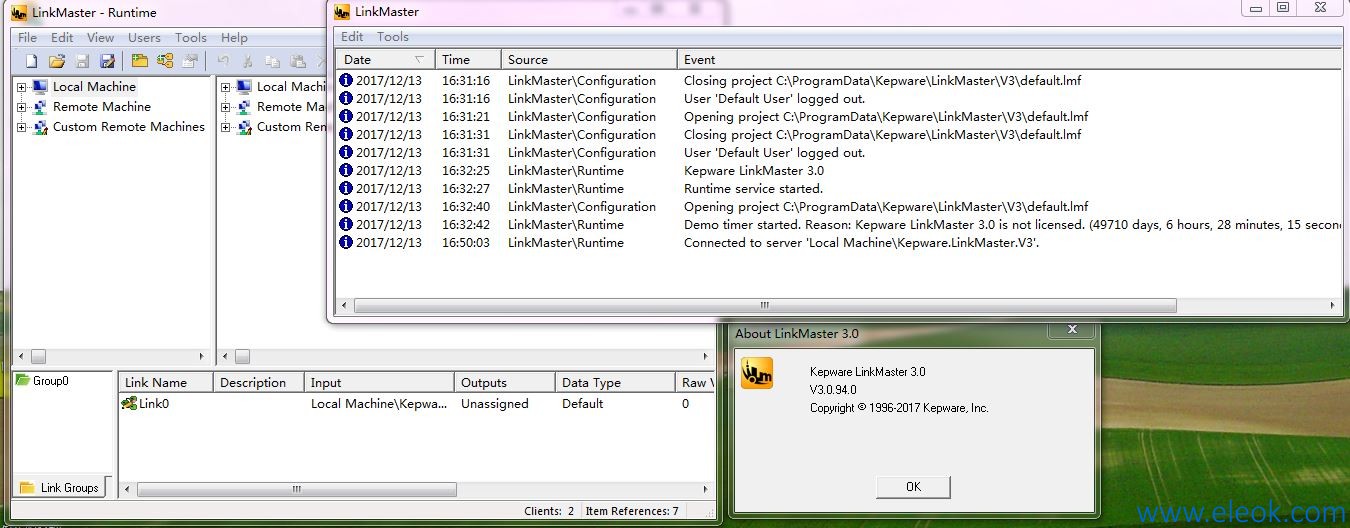Screen dimensions: 1350x528
Task: Expand Custom Remote Machines in left tree
Action: click(x=22, y=127)
